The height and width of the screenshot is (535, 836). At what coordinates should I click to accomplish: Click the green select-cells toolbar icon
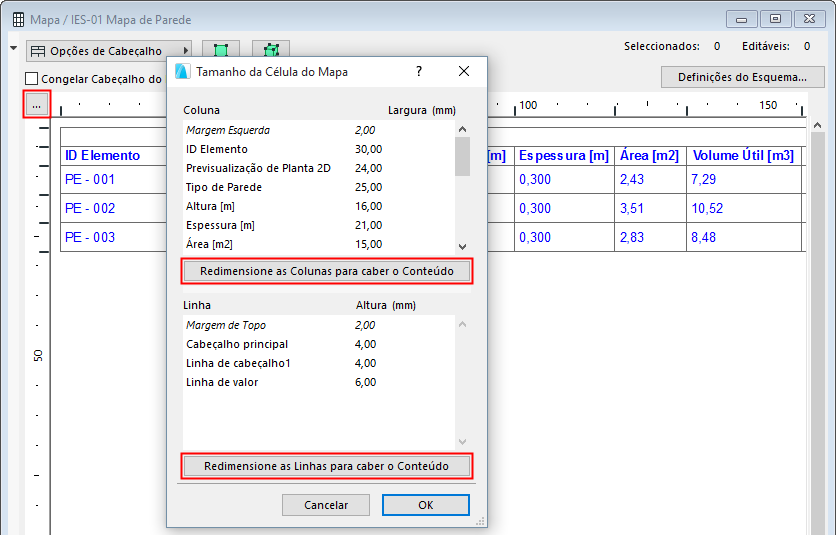point(221,50)
